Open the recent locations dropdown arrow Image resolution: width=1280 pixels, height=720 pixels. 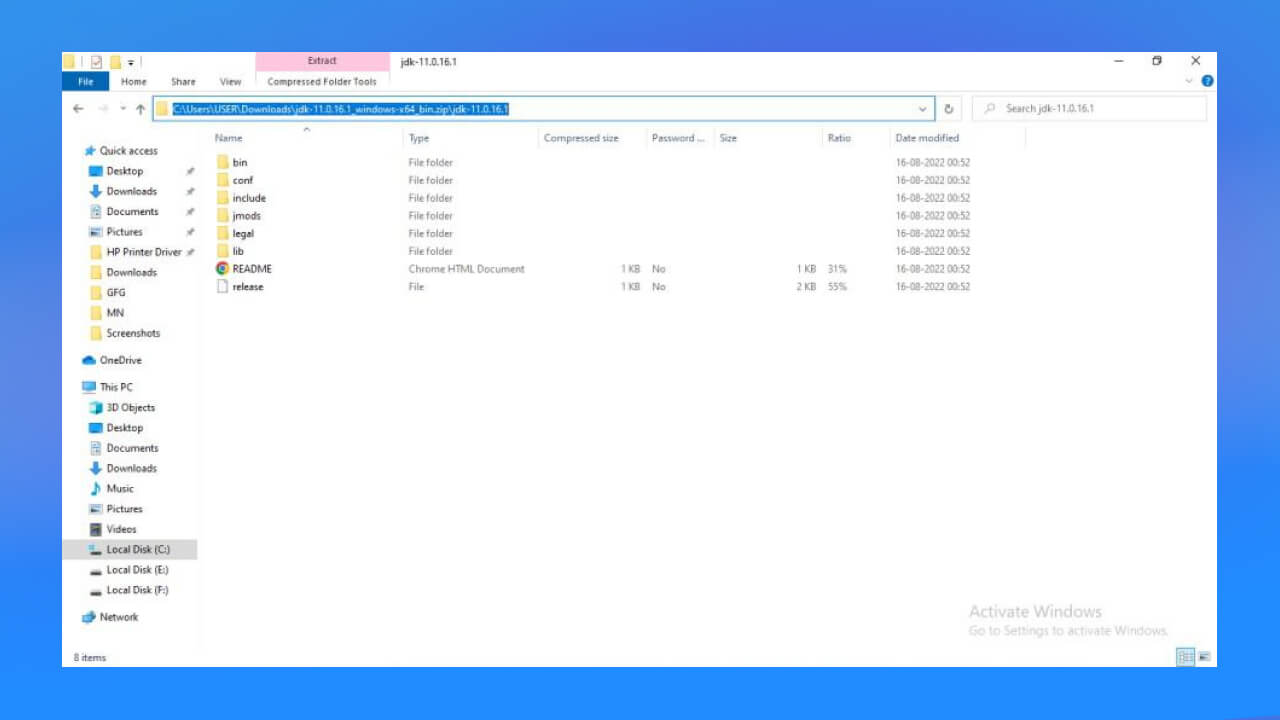(x=123, y=109)
